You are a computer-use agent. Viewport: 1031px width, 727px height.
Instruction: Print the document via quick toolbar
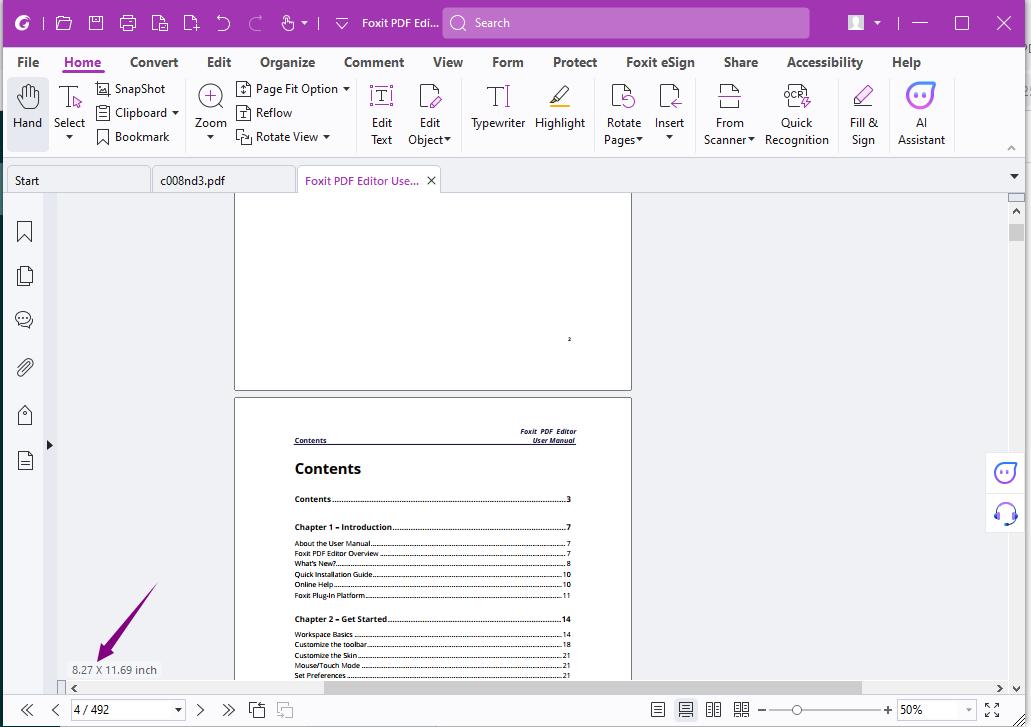(128, 24)
